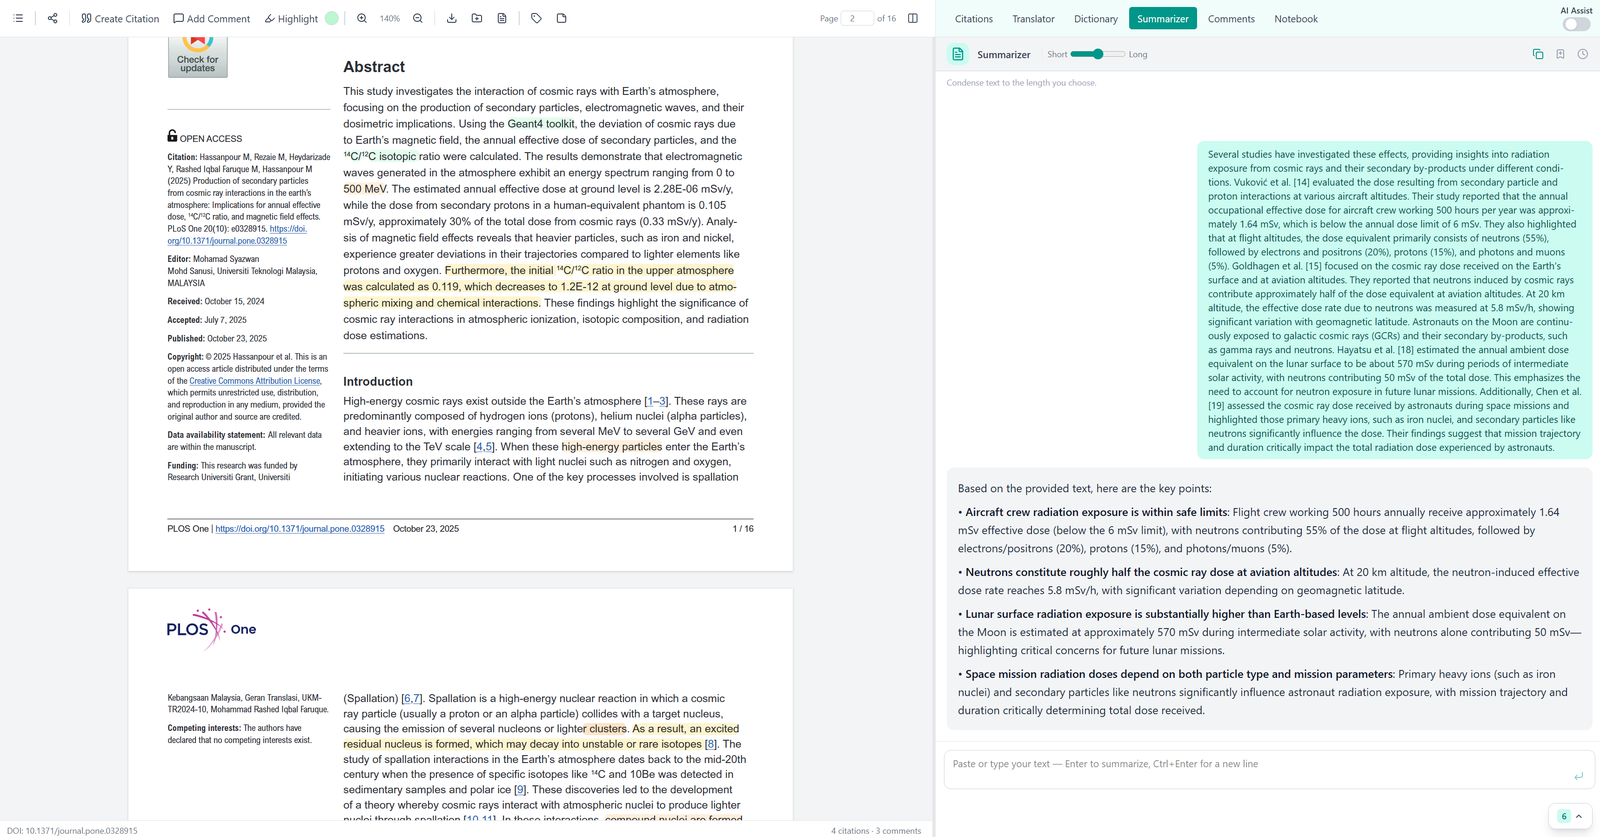Click the PLOS One logo on page two
Viewport: 1600px width, 837px height.
click(x=211, y=629)
